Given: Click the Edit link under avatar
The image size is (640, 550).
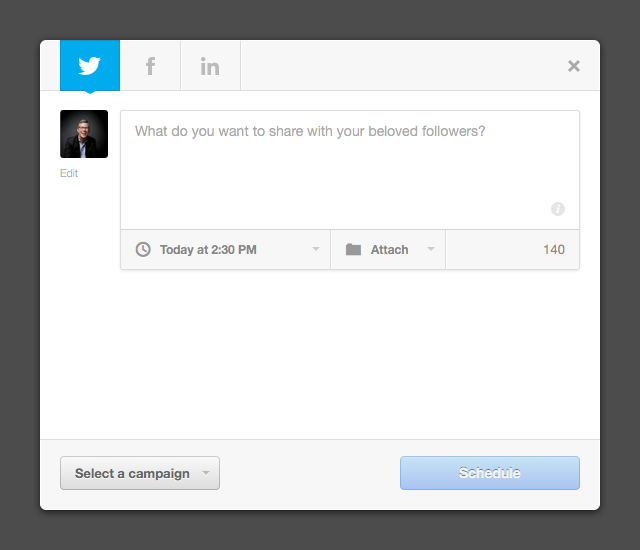Looking at the screenshot, I should click(69, 173).
